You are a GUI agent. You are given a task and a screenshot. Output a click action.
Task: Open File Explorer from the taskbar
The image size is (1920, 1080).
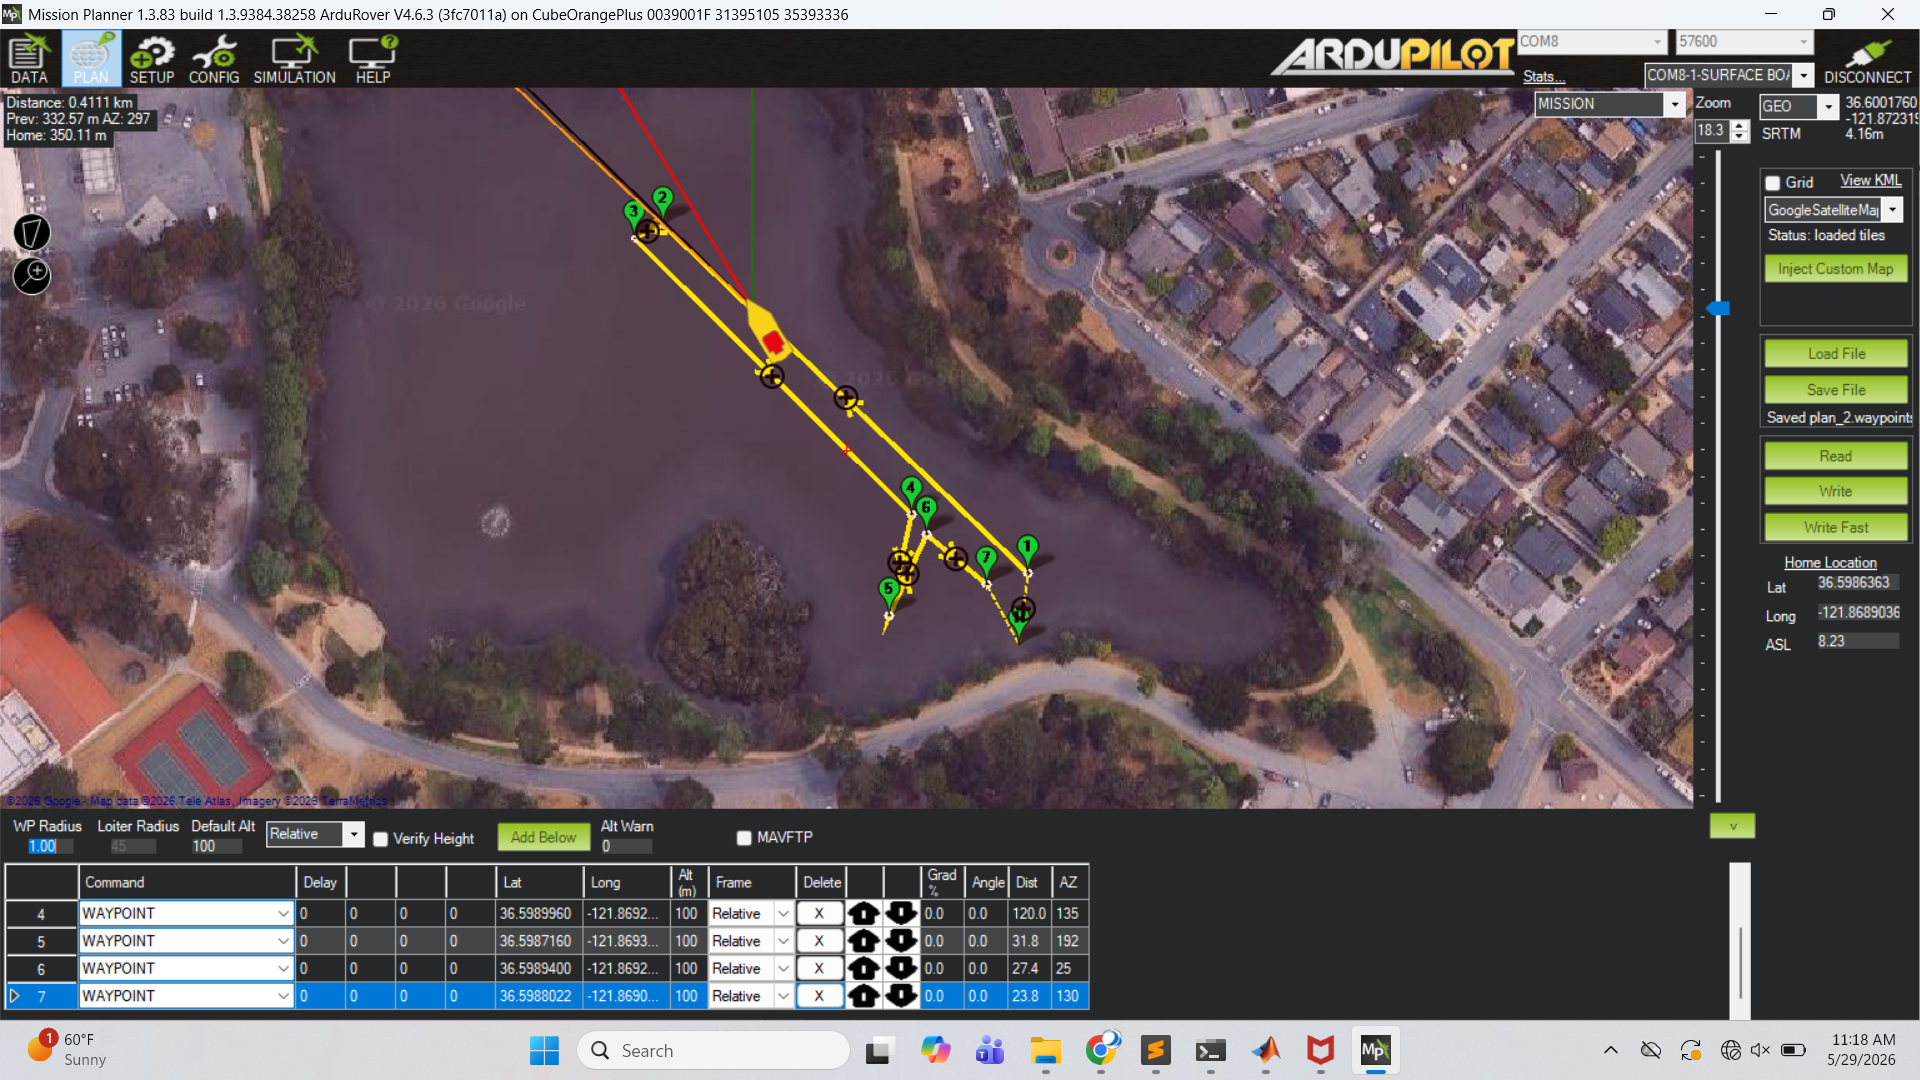click(1046, 1050)
